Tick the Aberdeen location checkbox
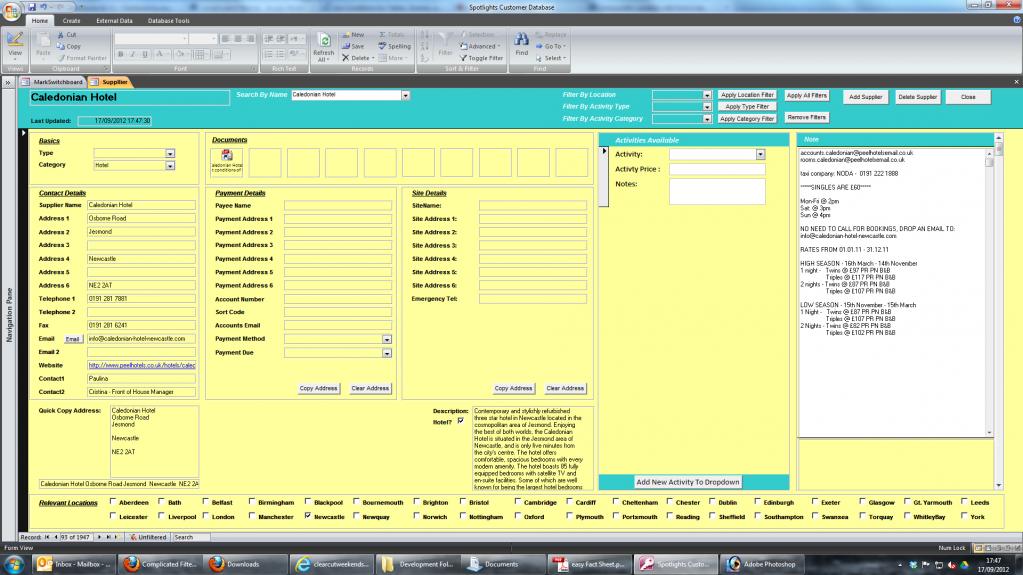This screenshot has height=575, width=1023. click(x=111, y=502)
